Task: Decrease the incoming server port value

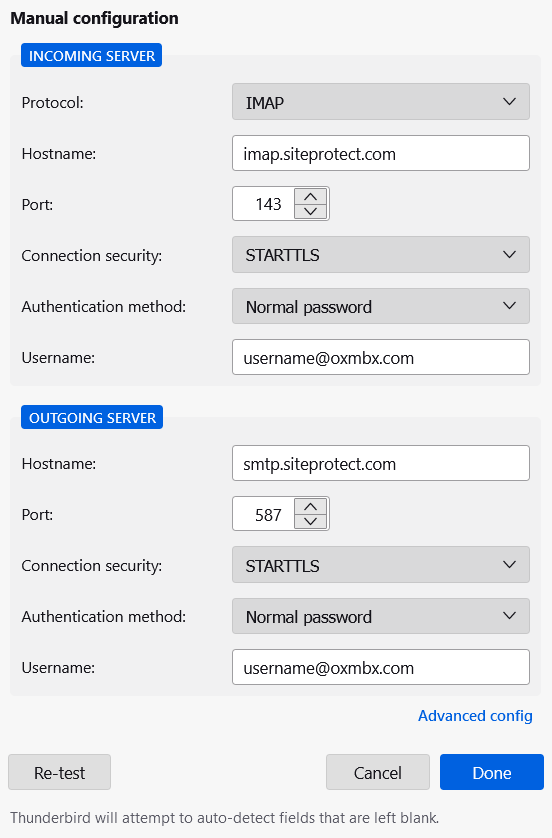Action: click(x=310, y=211)
